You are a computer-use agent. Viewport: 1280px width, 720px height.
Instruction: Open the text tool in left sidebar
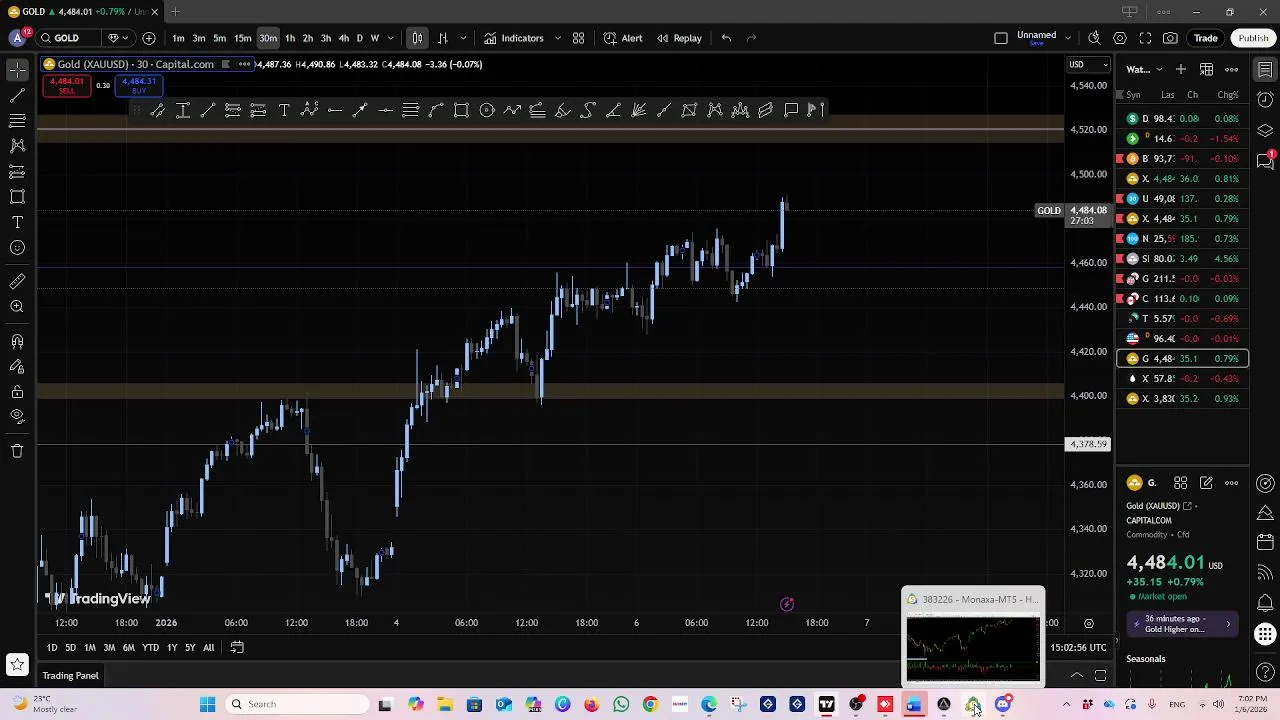coord(17,222)
